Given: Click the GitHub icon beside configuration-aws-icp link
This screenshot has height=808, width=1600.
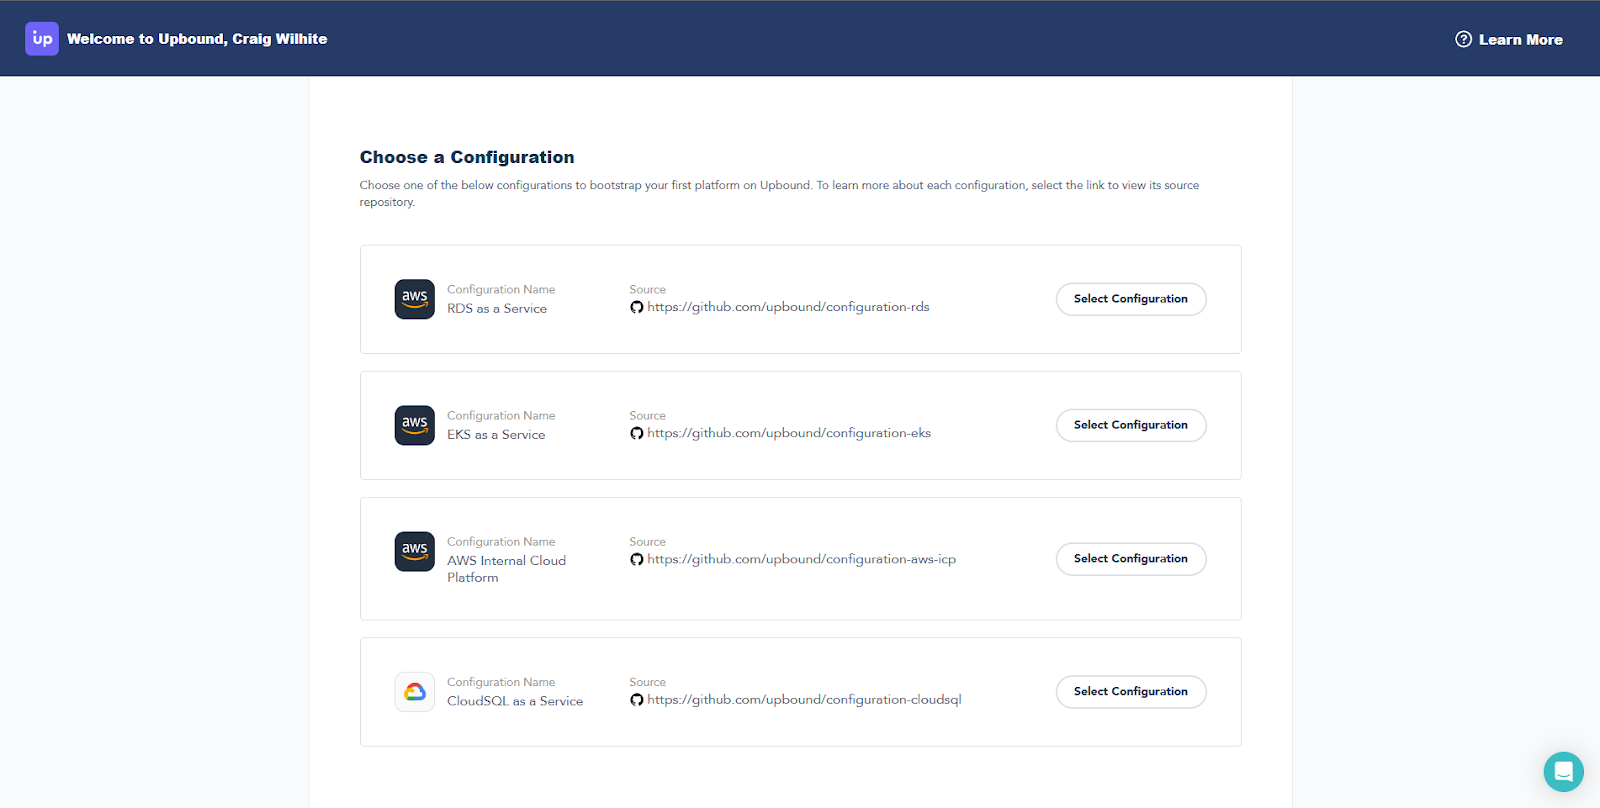Looking at the screenshot, I should [x=637, y=559].
